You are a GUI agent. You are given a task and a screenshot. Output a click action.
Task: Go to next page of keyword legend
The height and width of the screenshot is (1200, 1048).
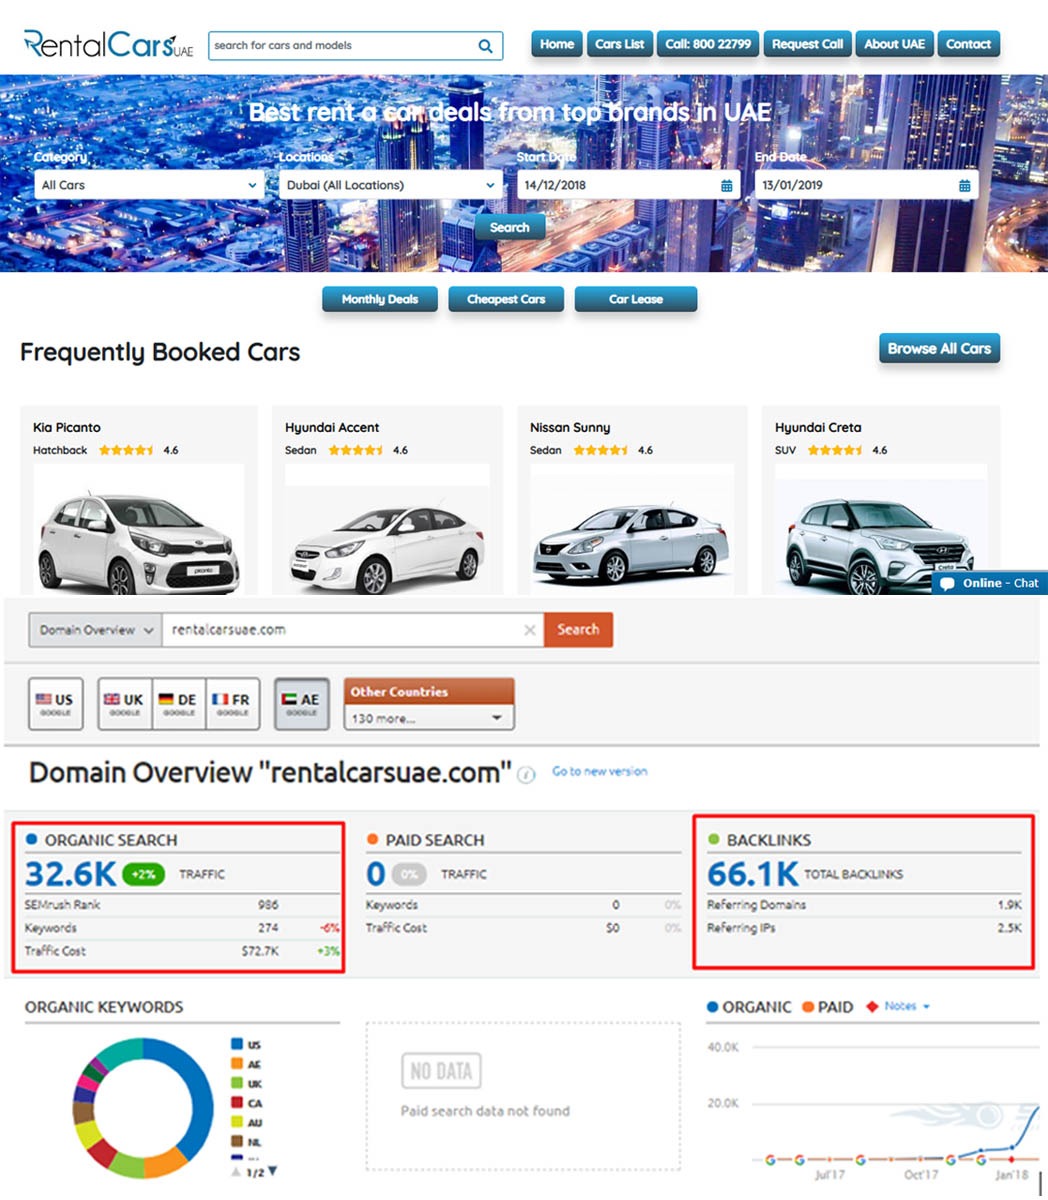pos(272,1172)
